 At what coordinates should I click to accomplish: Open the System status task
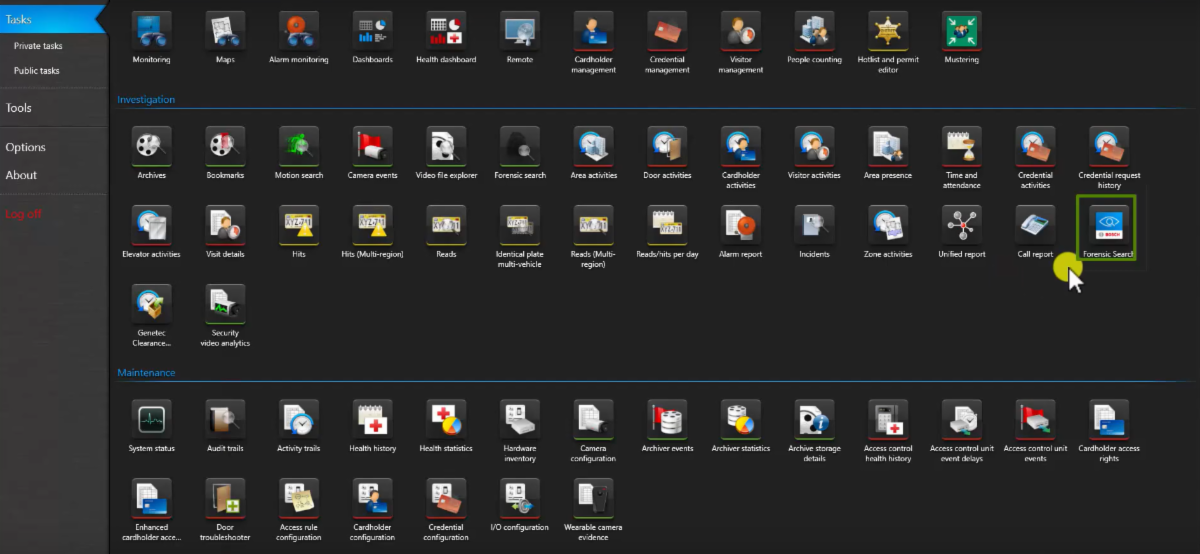click(x=151, y=420)
